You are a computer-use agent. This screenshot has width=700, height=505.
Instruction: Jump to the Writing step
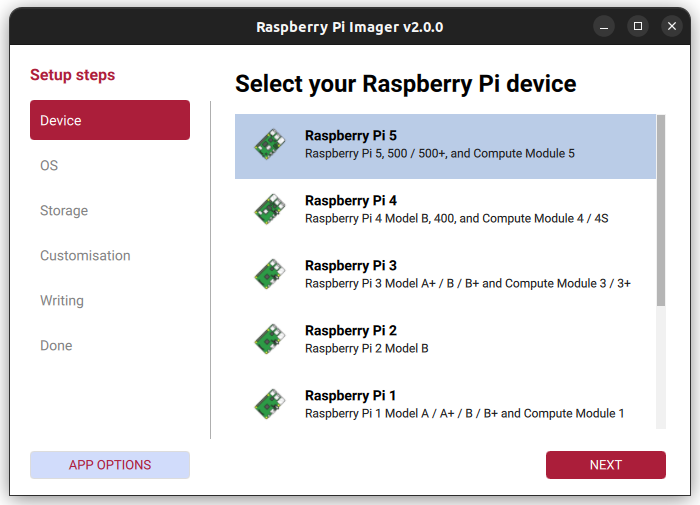62,300
